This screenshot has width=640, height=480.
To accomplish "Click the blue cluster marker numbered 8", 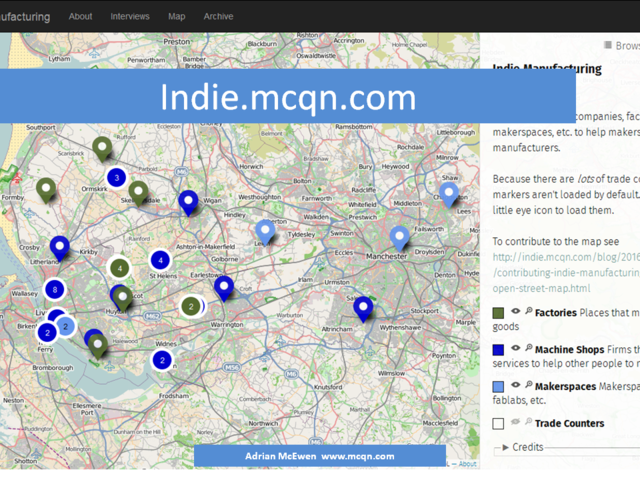I will point(55,289).
